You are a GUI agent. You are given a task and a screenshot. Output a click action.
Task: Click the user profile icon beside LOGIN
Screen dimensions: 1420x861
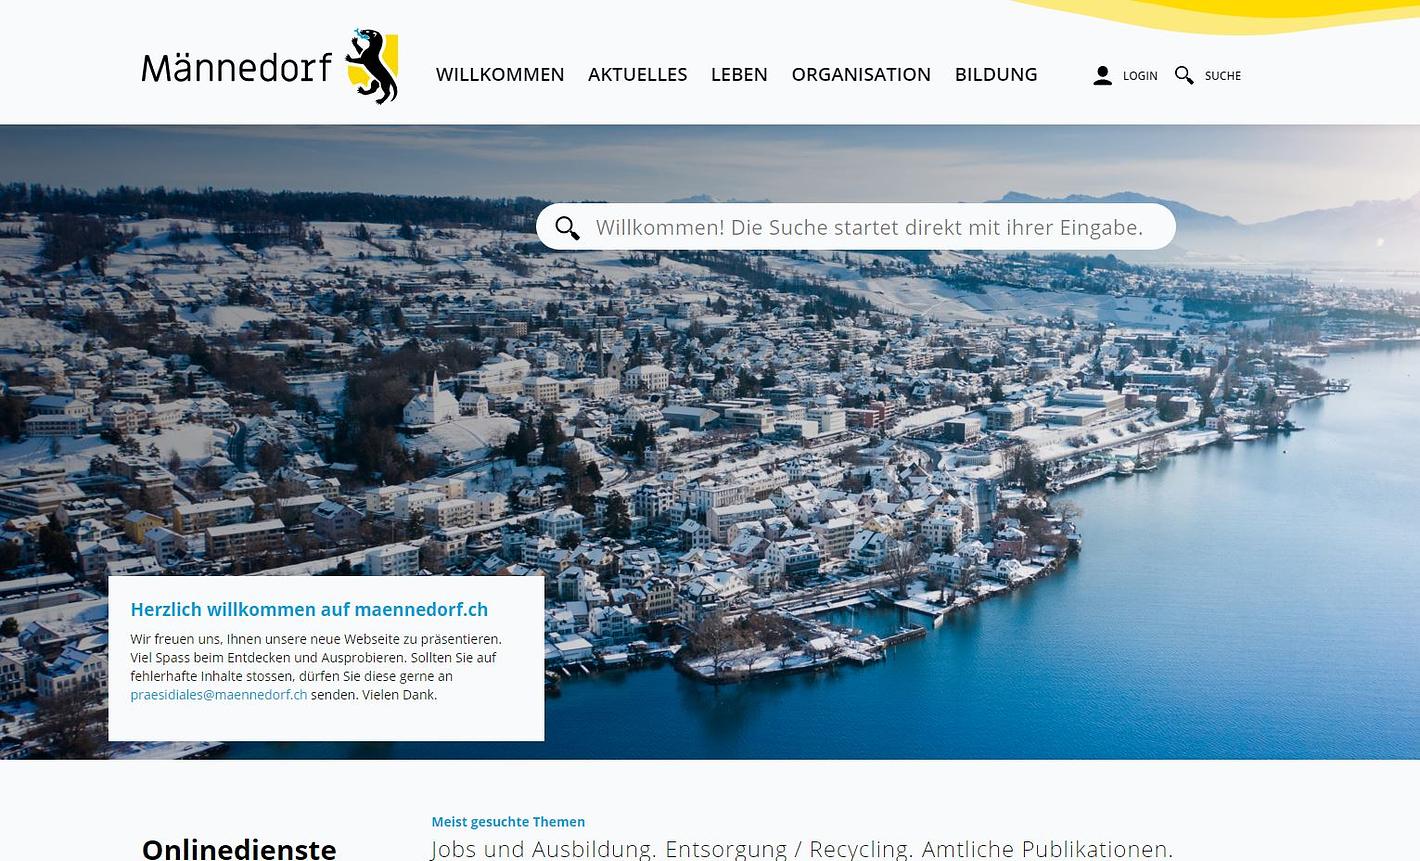click(x=1102, y=76)
